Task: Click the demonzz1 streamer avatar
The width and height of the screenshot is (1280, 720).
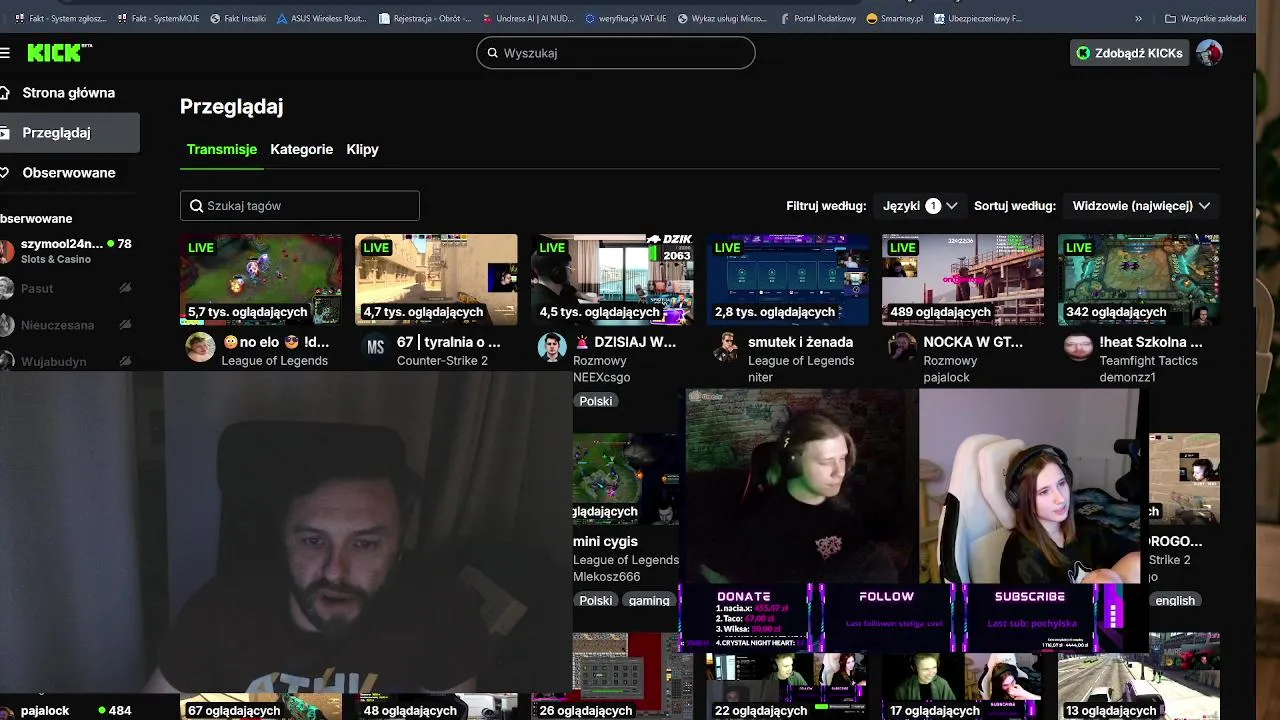Action: click(x=1078, y=348)
